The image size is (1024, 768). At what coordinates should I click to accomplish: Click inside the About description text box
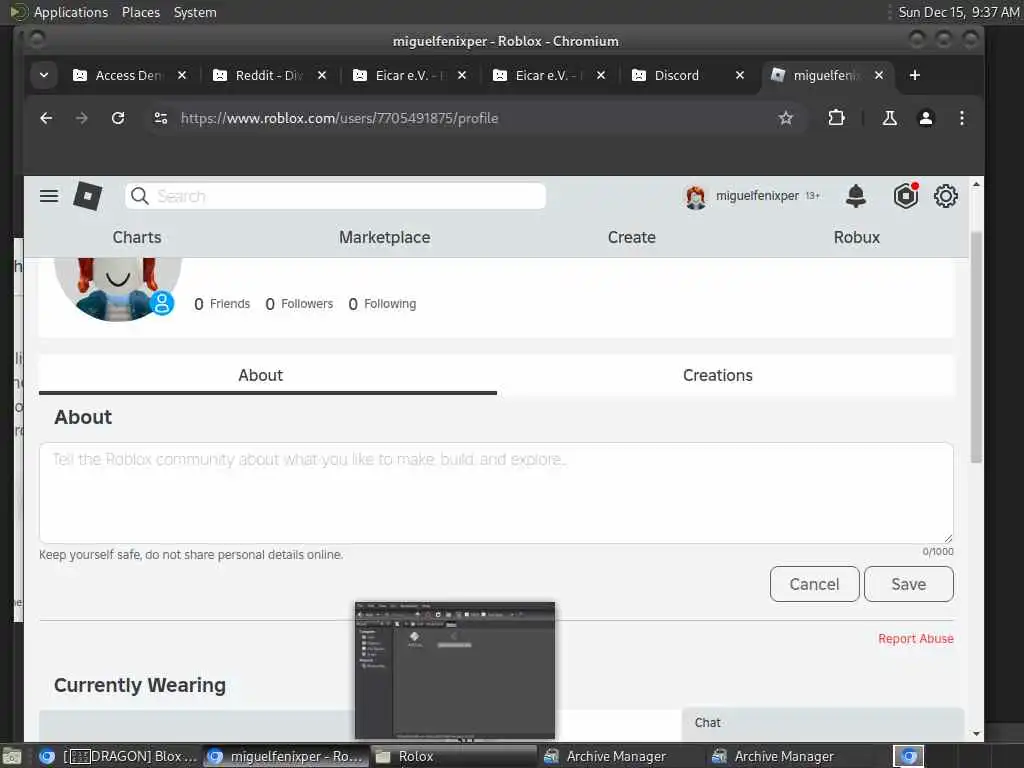click(x=496, y=493)
